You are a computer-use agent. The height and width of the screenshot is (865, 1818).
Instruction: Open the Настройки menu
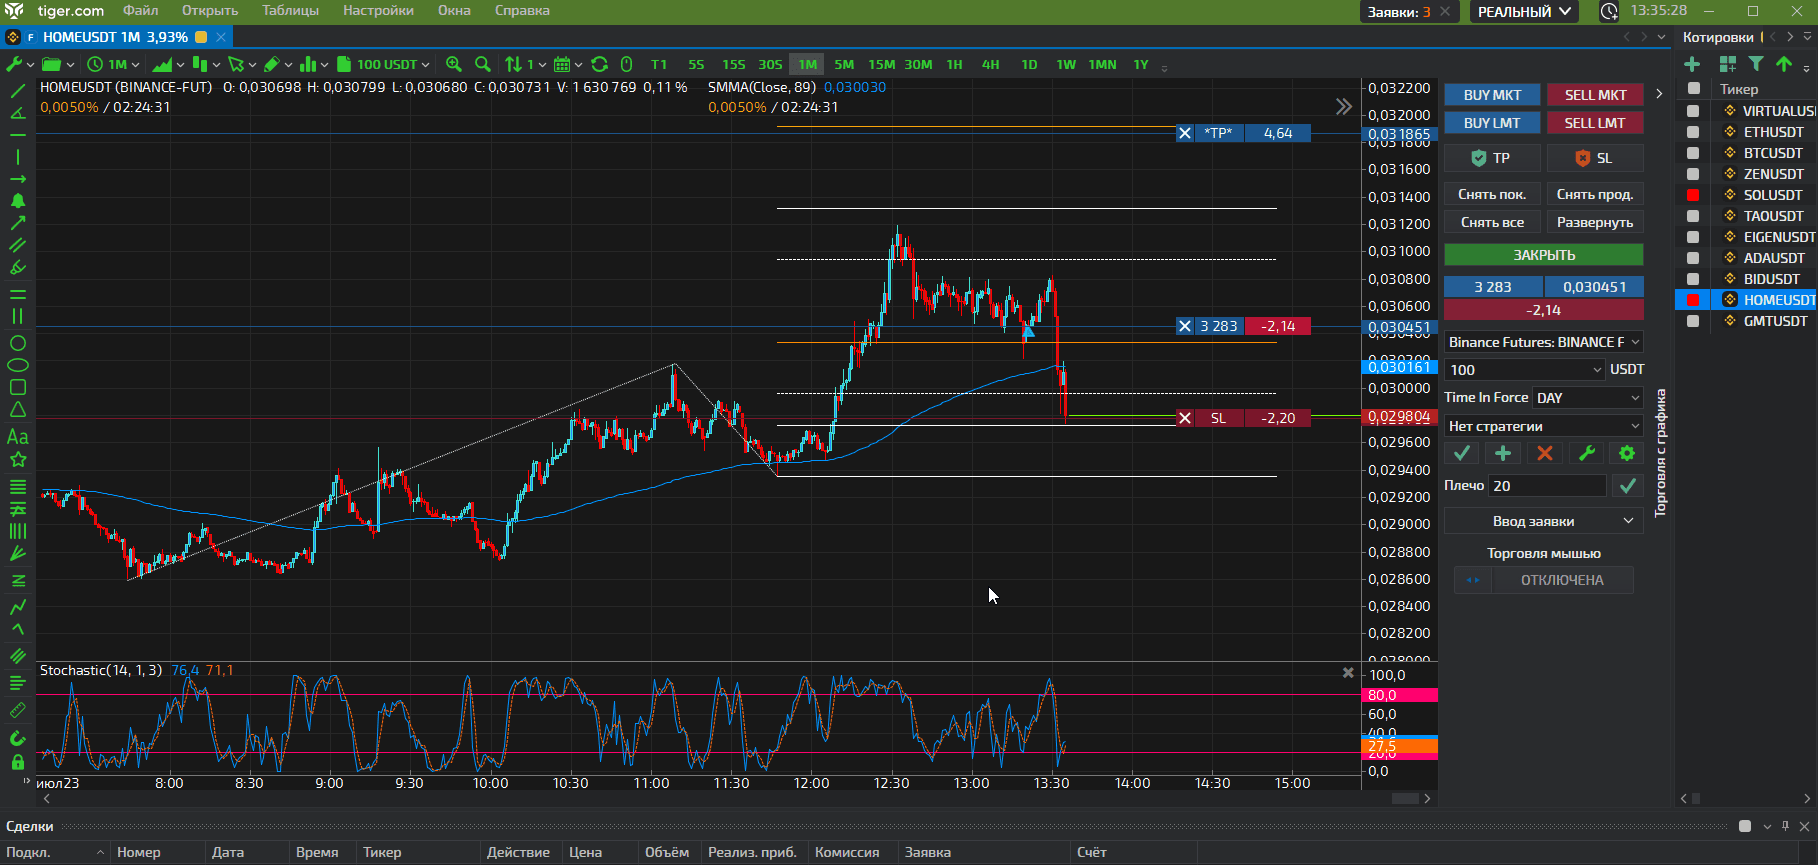tap(378, 11)
